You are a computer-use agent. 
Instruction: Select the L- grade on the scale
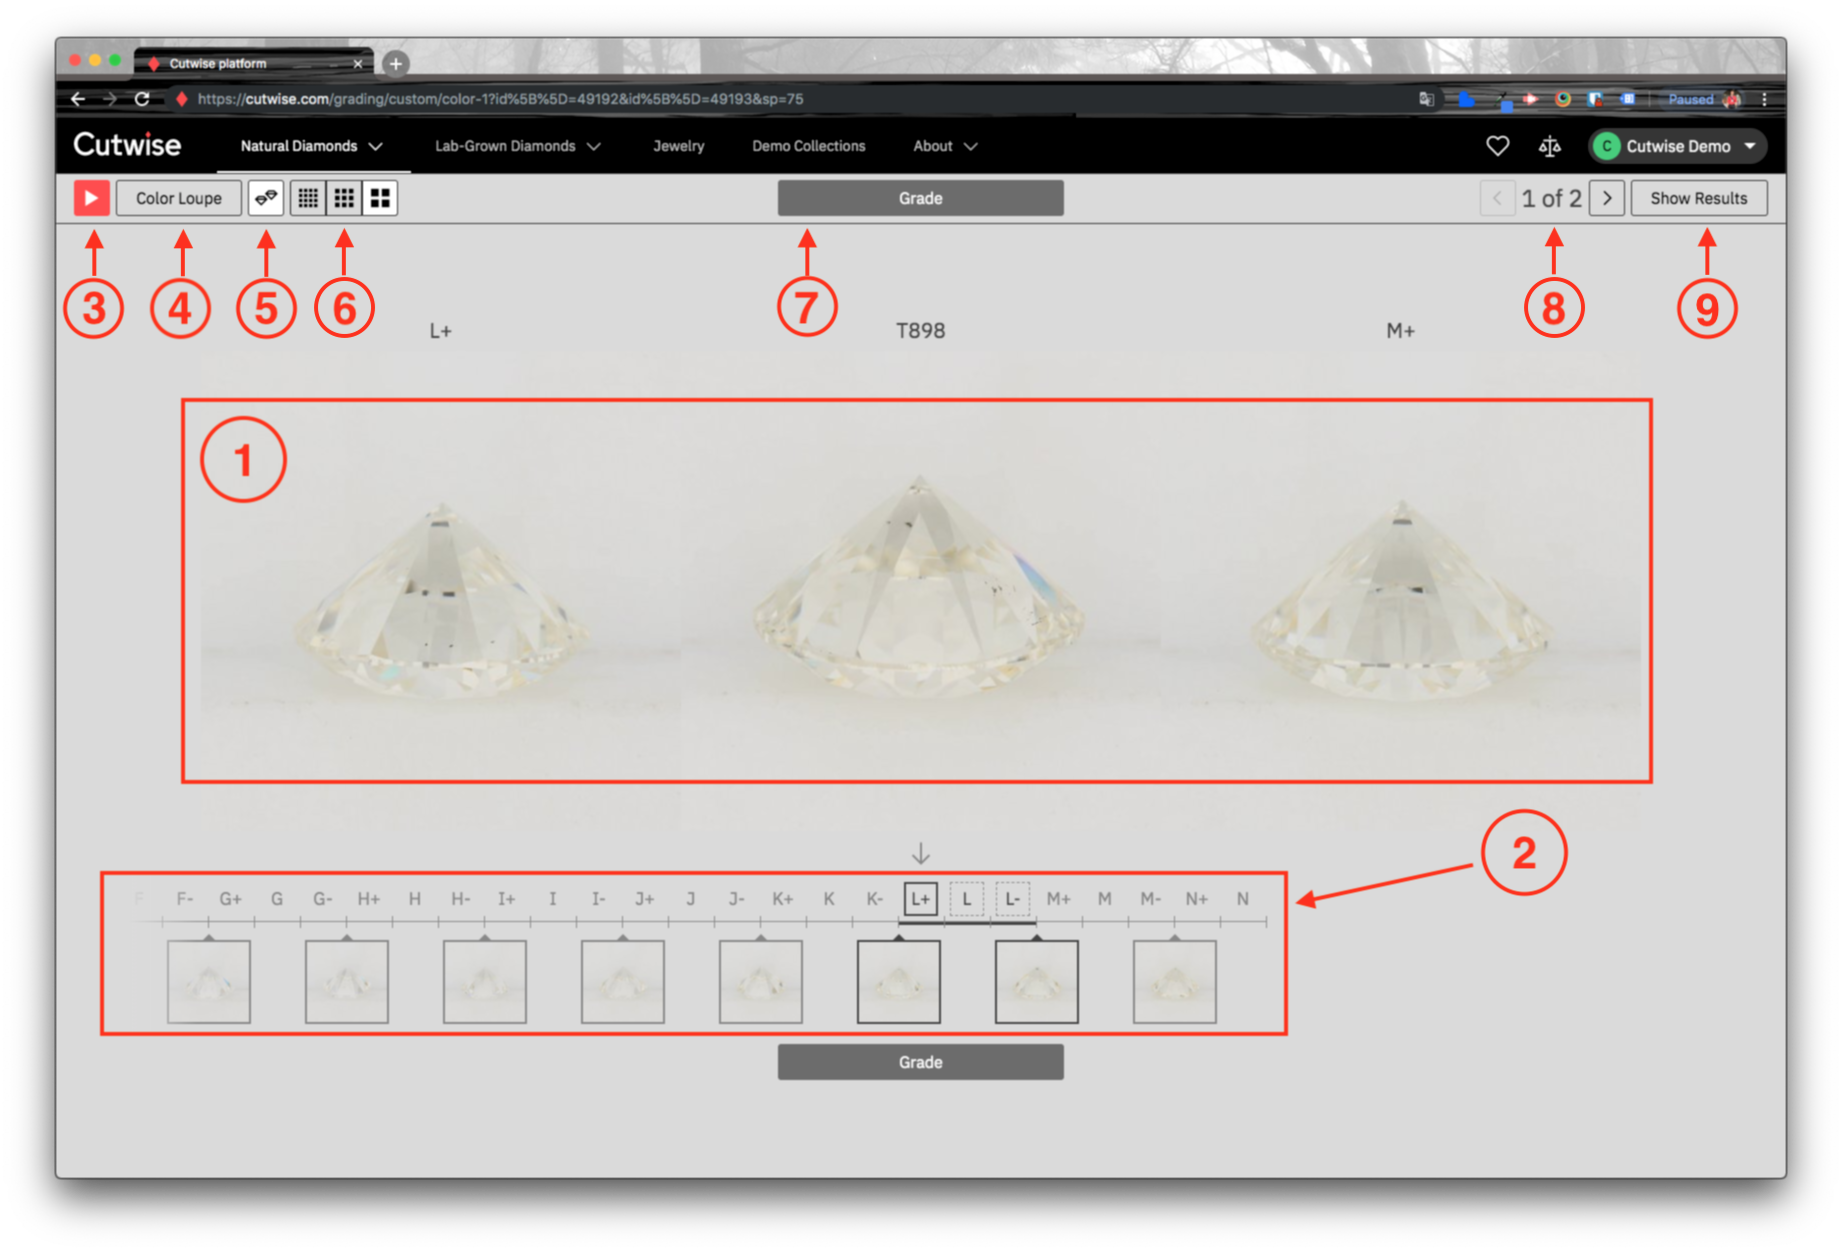click(1012, 899)
